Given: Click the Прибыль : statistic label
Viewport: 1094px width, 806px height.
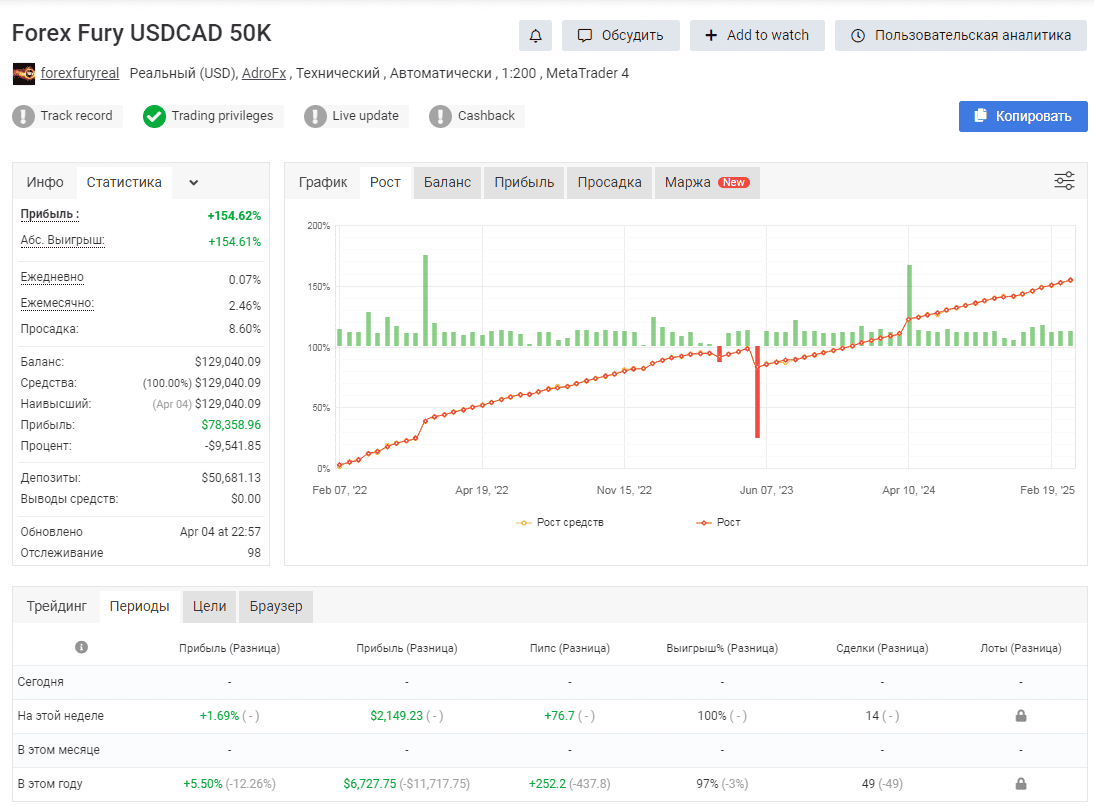Looking at the screenshot, I should tap(50, 215).
